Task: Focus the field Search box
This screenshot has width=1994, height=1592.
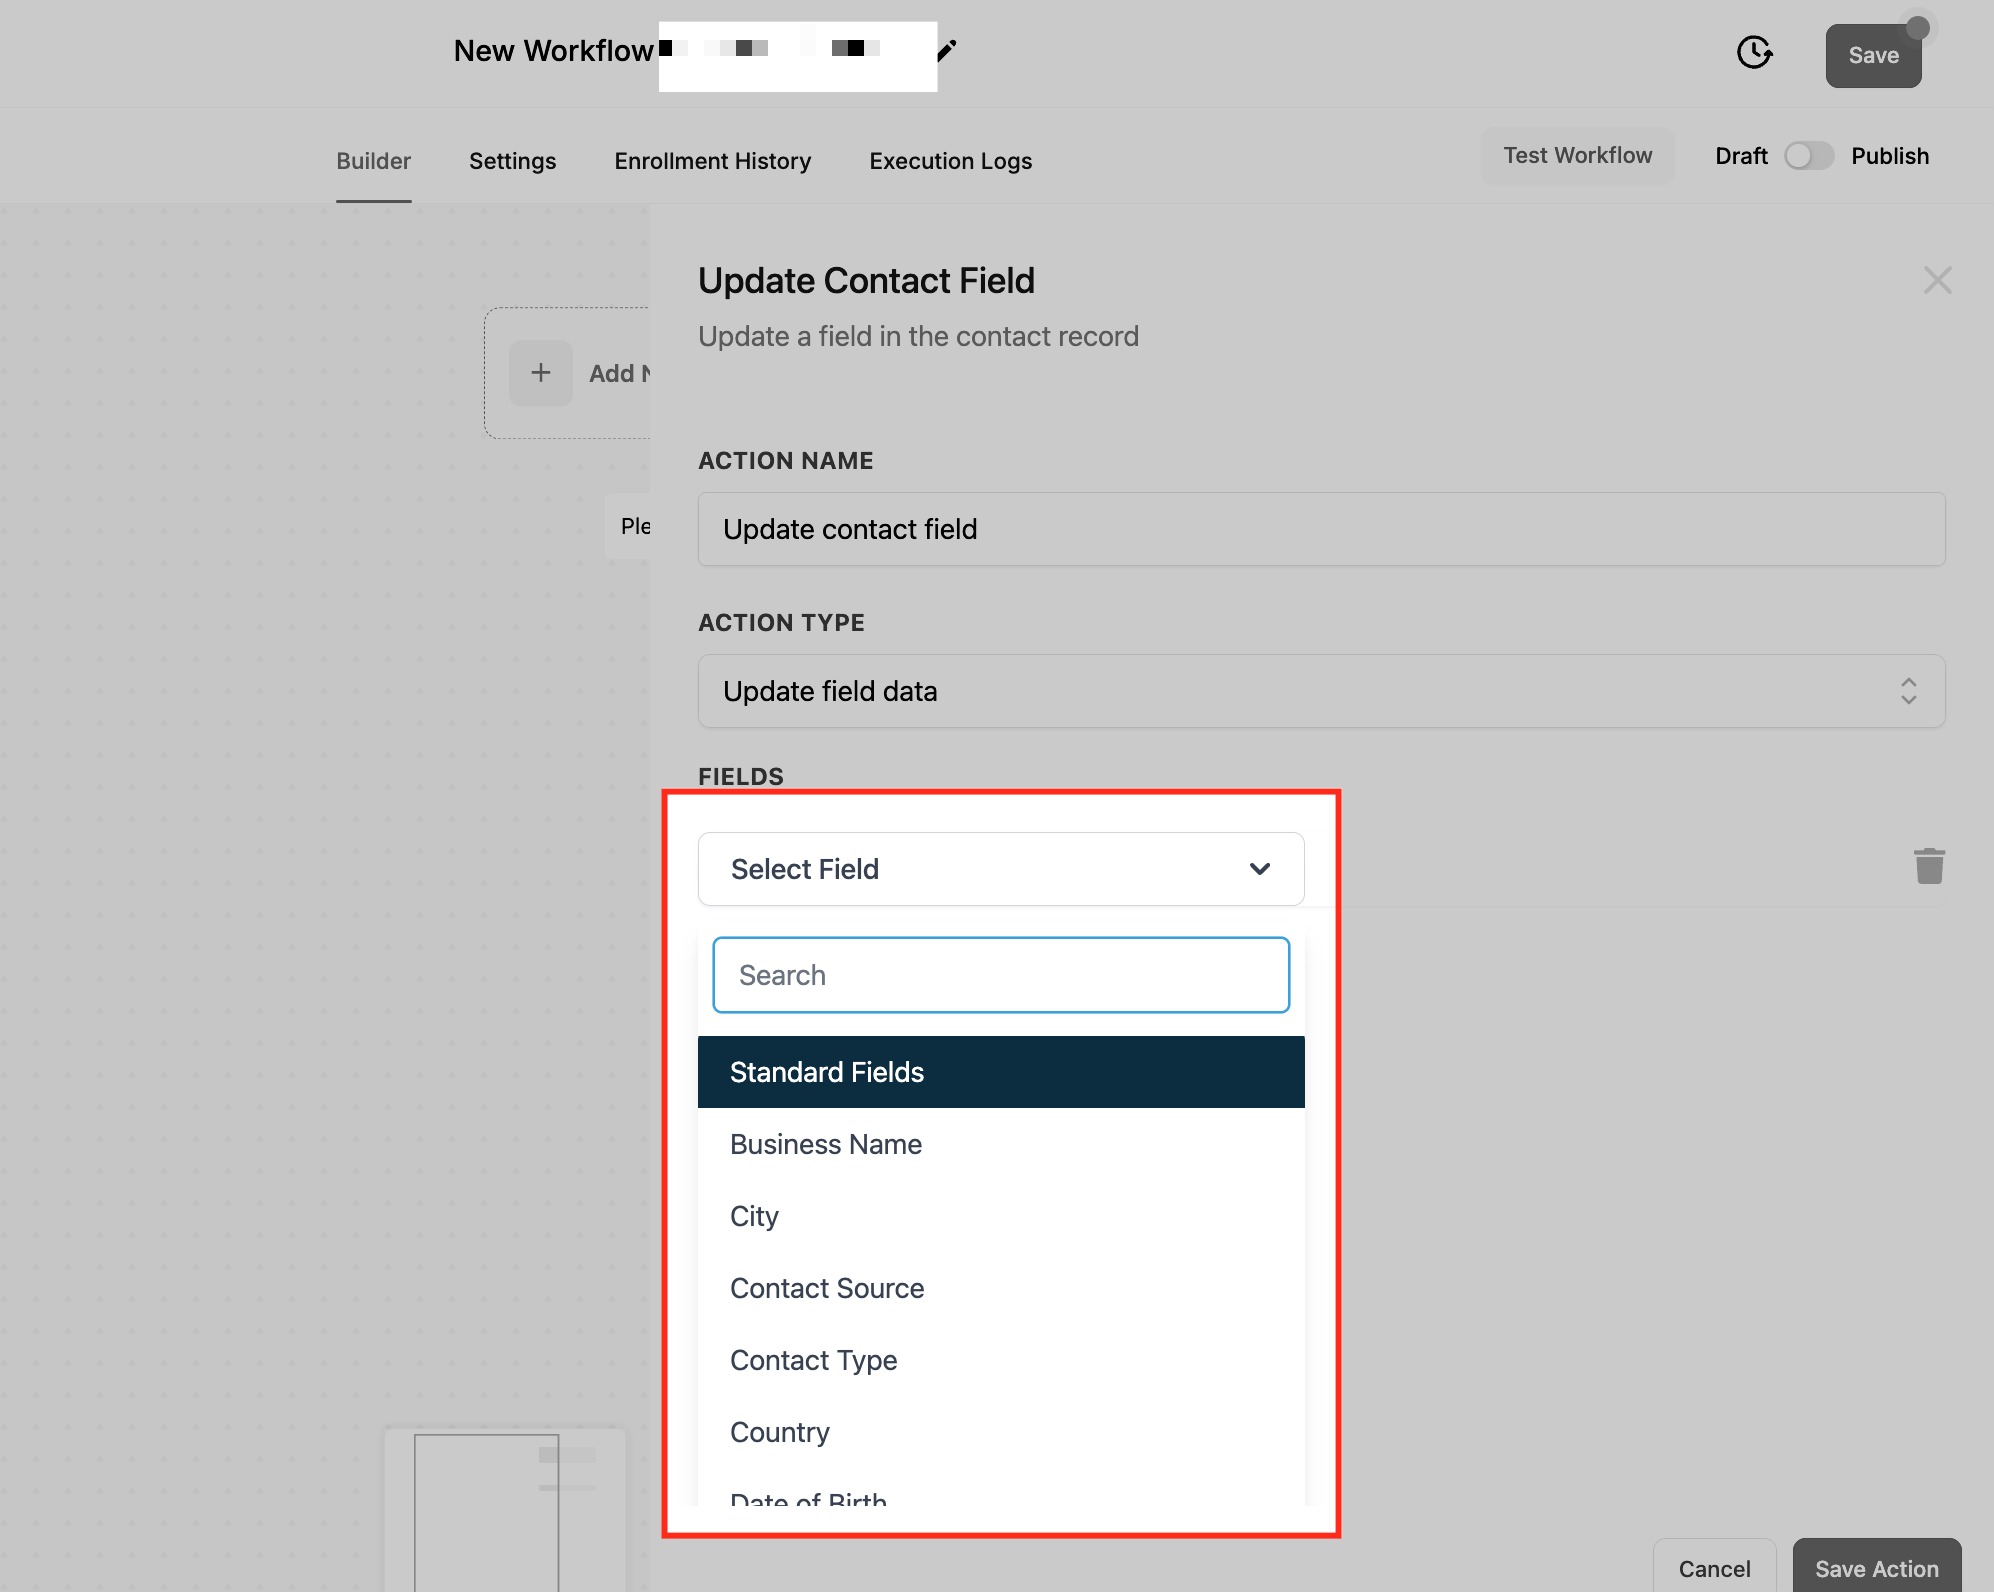Action: (1000, 975)
